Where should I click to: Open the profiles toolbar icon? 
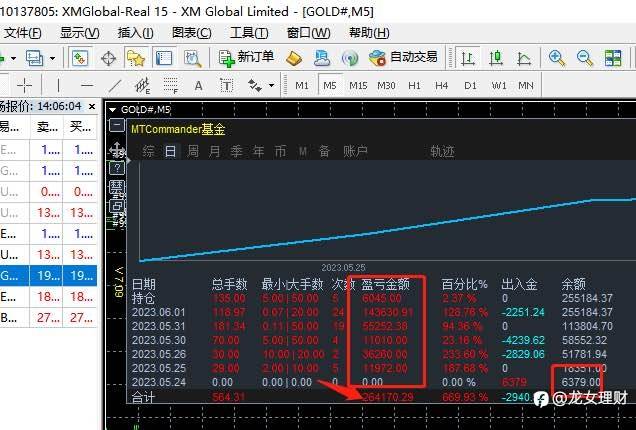pos(34,58)
